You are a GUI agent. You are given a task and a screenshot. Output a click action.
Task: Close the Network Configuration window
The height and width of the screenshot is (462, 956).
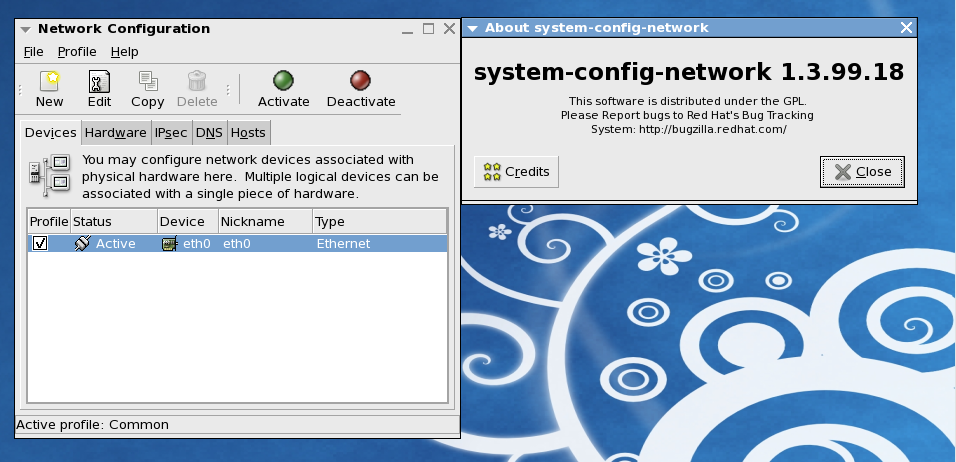point(449,29)
